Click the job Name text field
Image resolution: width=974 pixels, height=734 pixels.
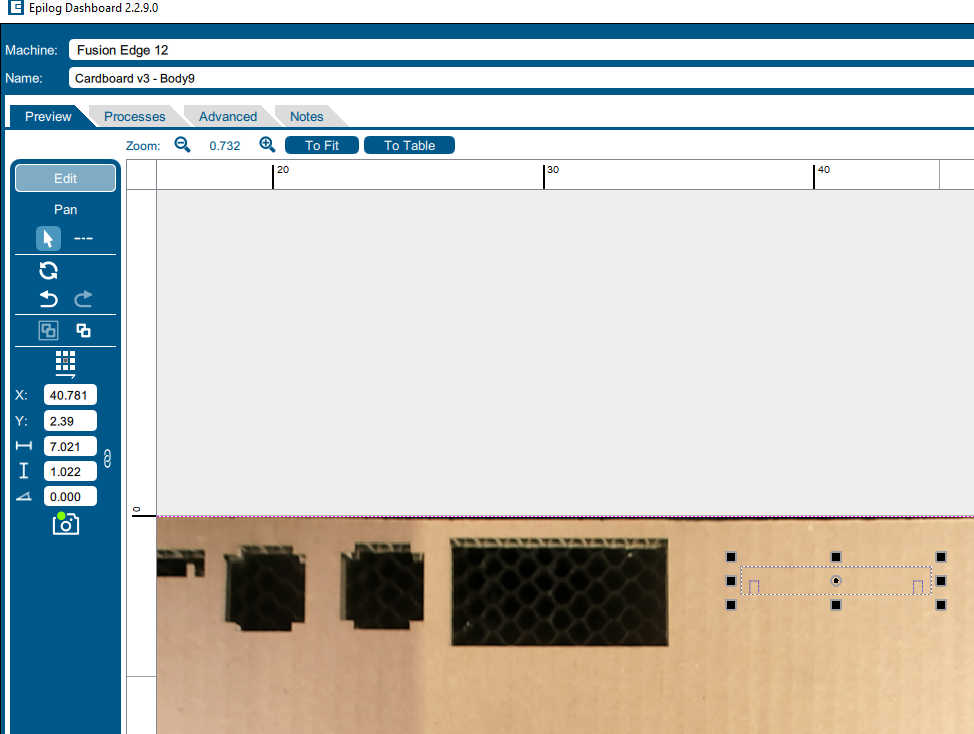pyautogui.click(x=520, y=78)
